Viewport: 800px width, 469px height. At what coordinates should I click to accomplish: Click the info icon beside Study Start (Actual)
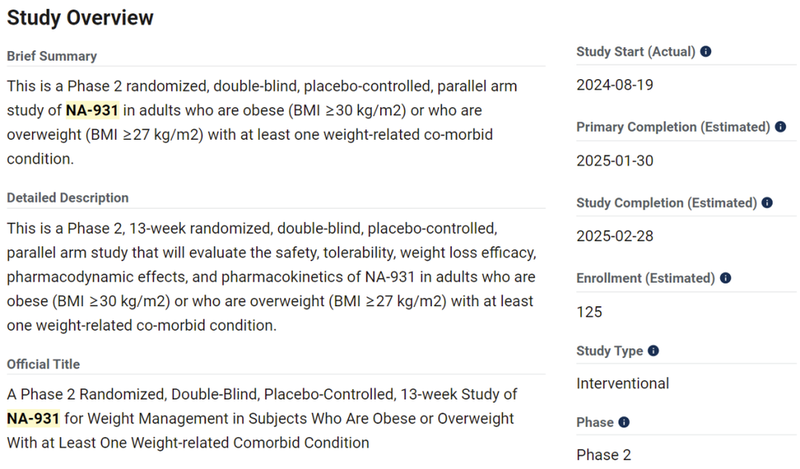pos(706,51)
